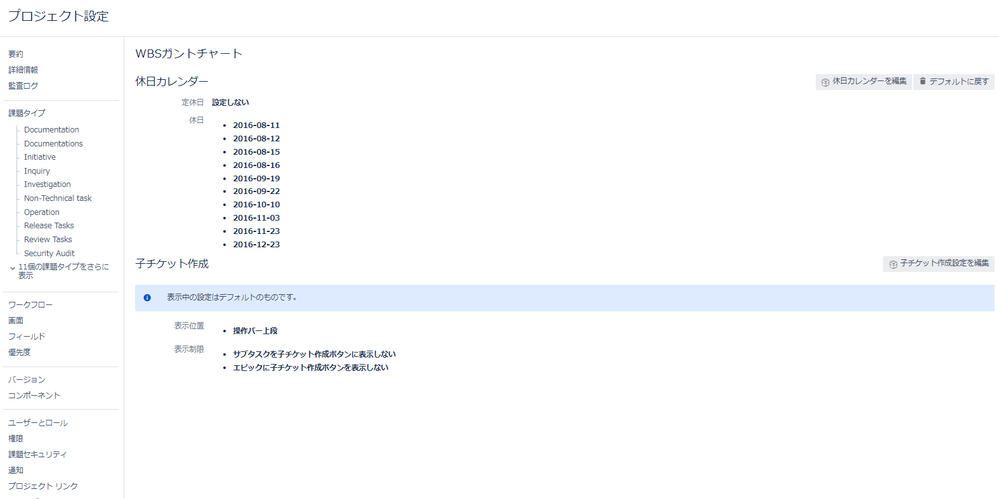
Task: Navigate to バージョン in sidebar
Action: (26, 380)
